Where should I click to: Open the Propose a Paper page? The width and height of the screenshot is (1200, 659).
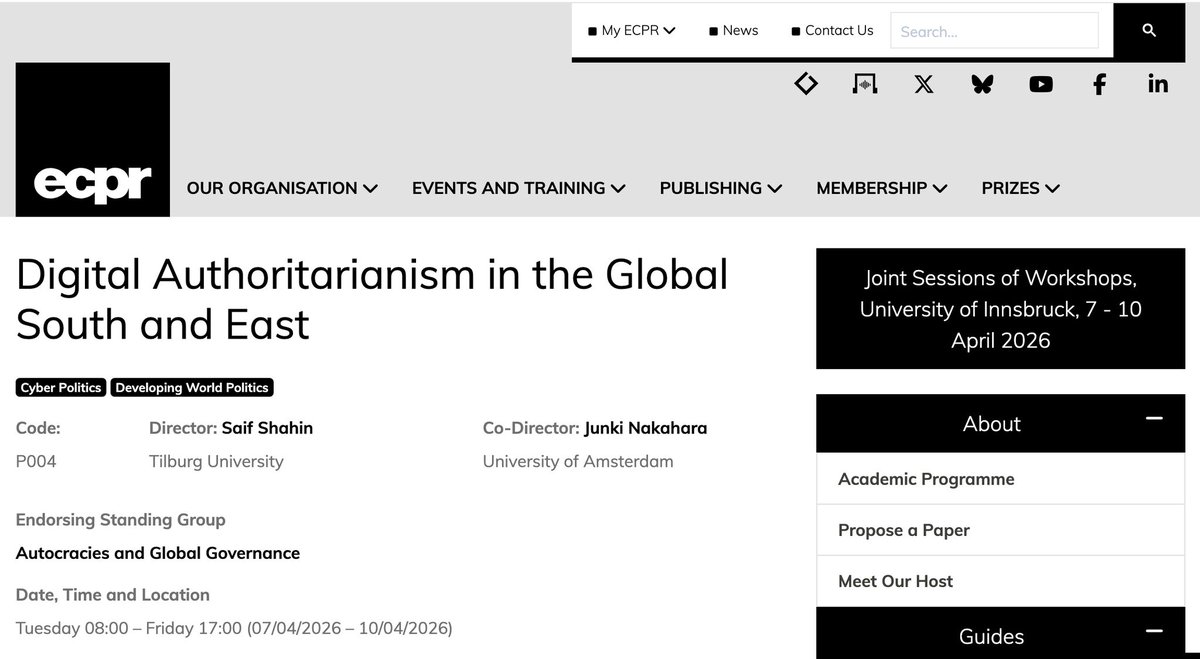pyautogui.click(x=1000, y=530)
